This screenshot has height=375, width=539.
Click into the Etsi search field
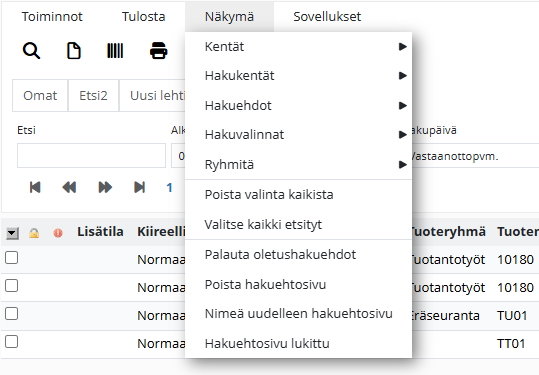tap(91, 155)
